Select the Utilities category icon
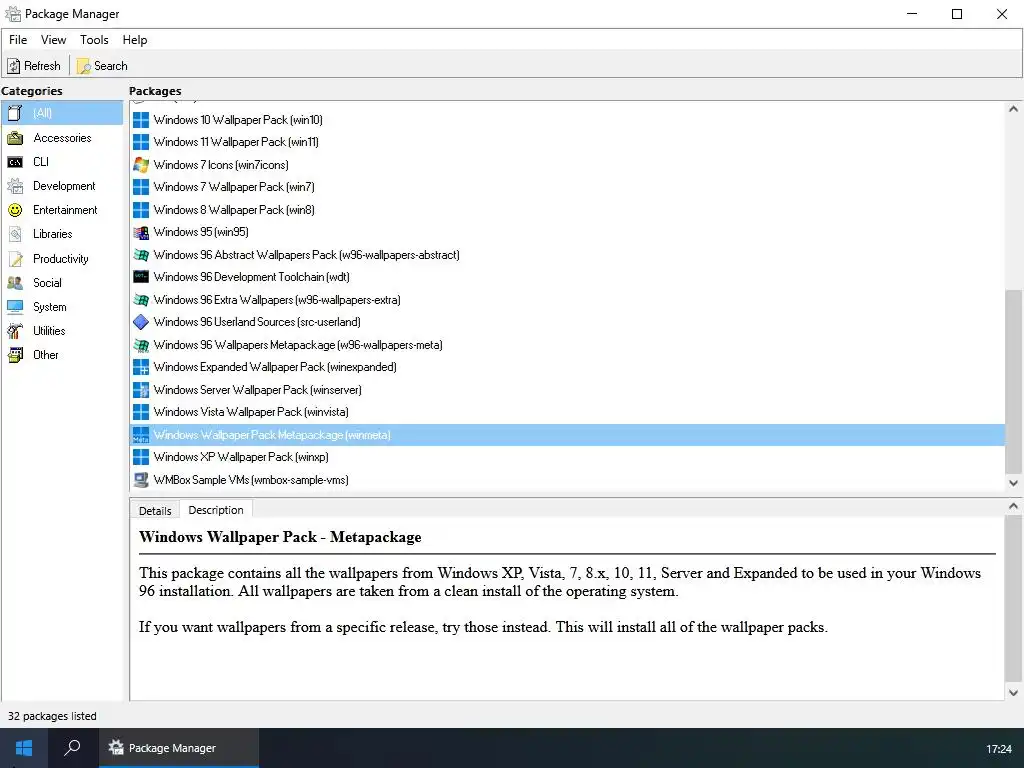 coord(15,330)
